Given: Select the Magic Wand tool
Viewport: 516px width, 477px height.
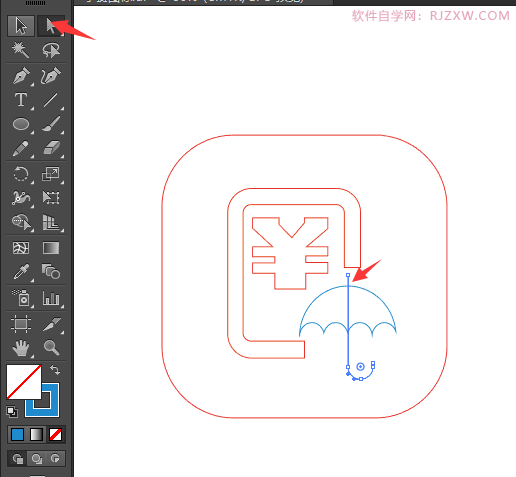Looking at the screenshot, I should pos(21,50).
